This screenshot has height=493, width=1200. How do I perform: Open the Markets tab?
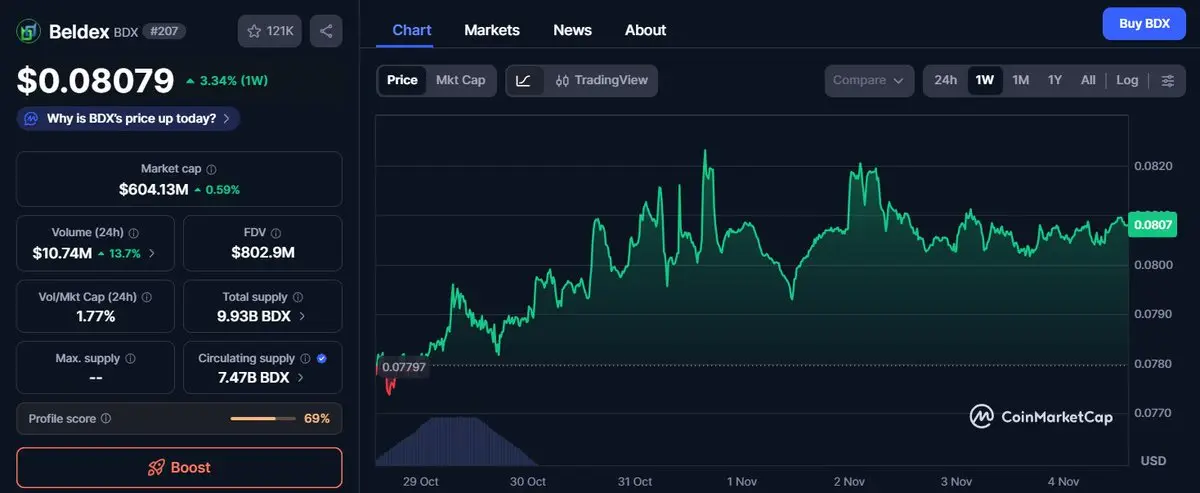(492, 30)
